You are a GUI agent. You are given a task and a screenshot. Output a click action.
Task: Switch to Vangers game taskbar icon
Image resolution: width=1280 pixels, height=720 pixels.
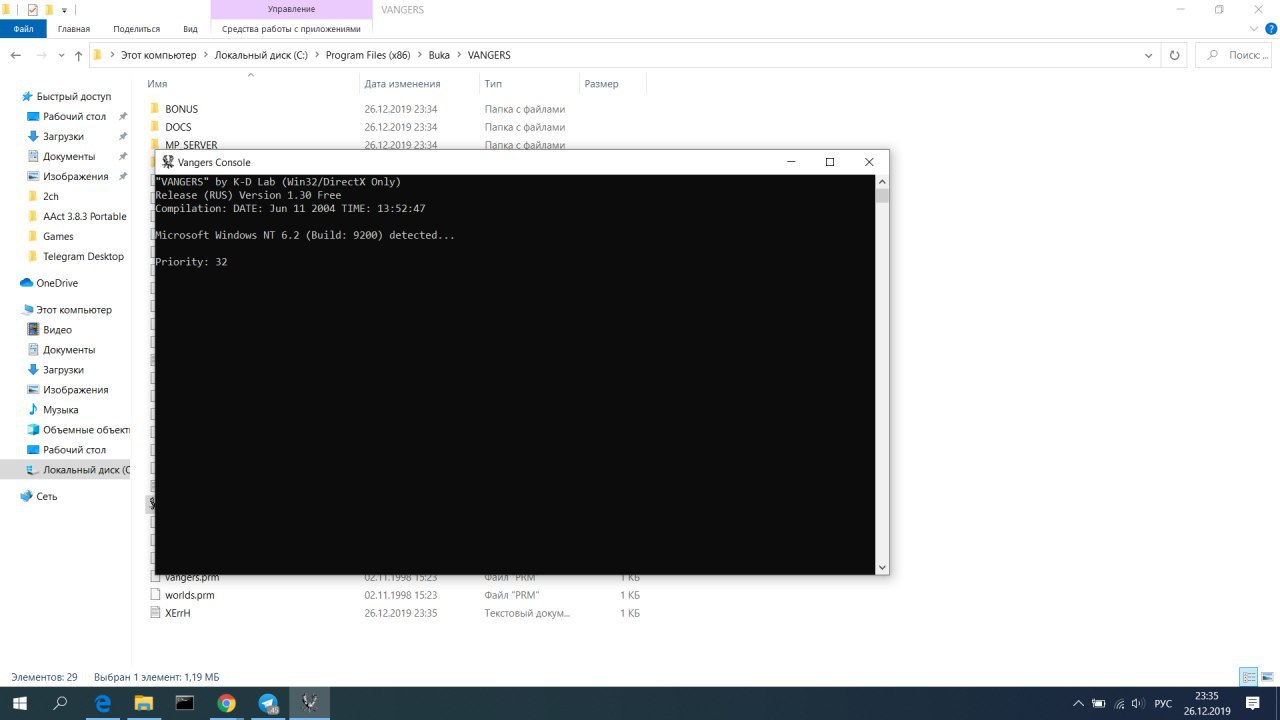(309, 703)
